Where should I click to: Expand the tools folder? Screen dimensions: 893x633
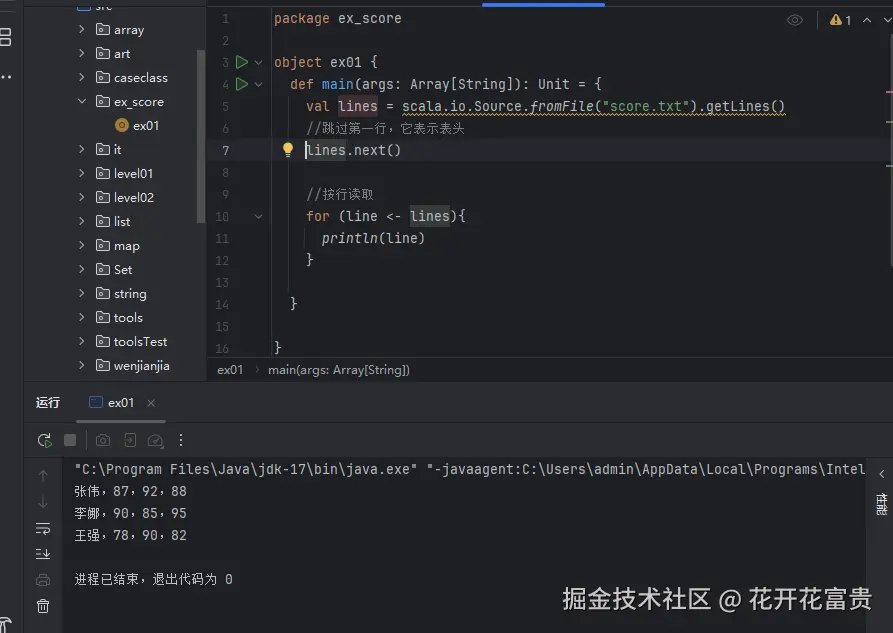pyautogui.click(x=81, y=317)
